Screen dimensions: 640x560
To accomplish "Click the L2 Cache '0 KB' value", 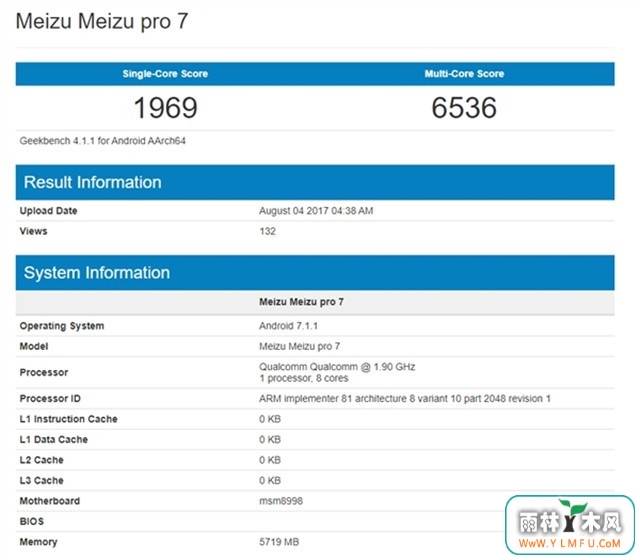I will (270, 460).
